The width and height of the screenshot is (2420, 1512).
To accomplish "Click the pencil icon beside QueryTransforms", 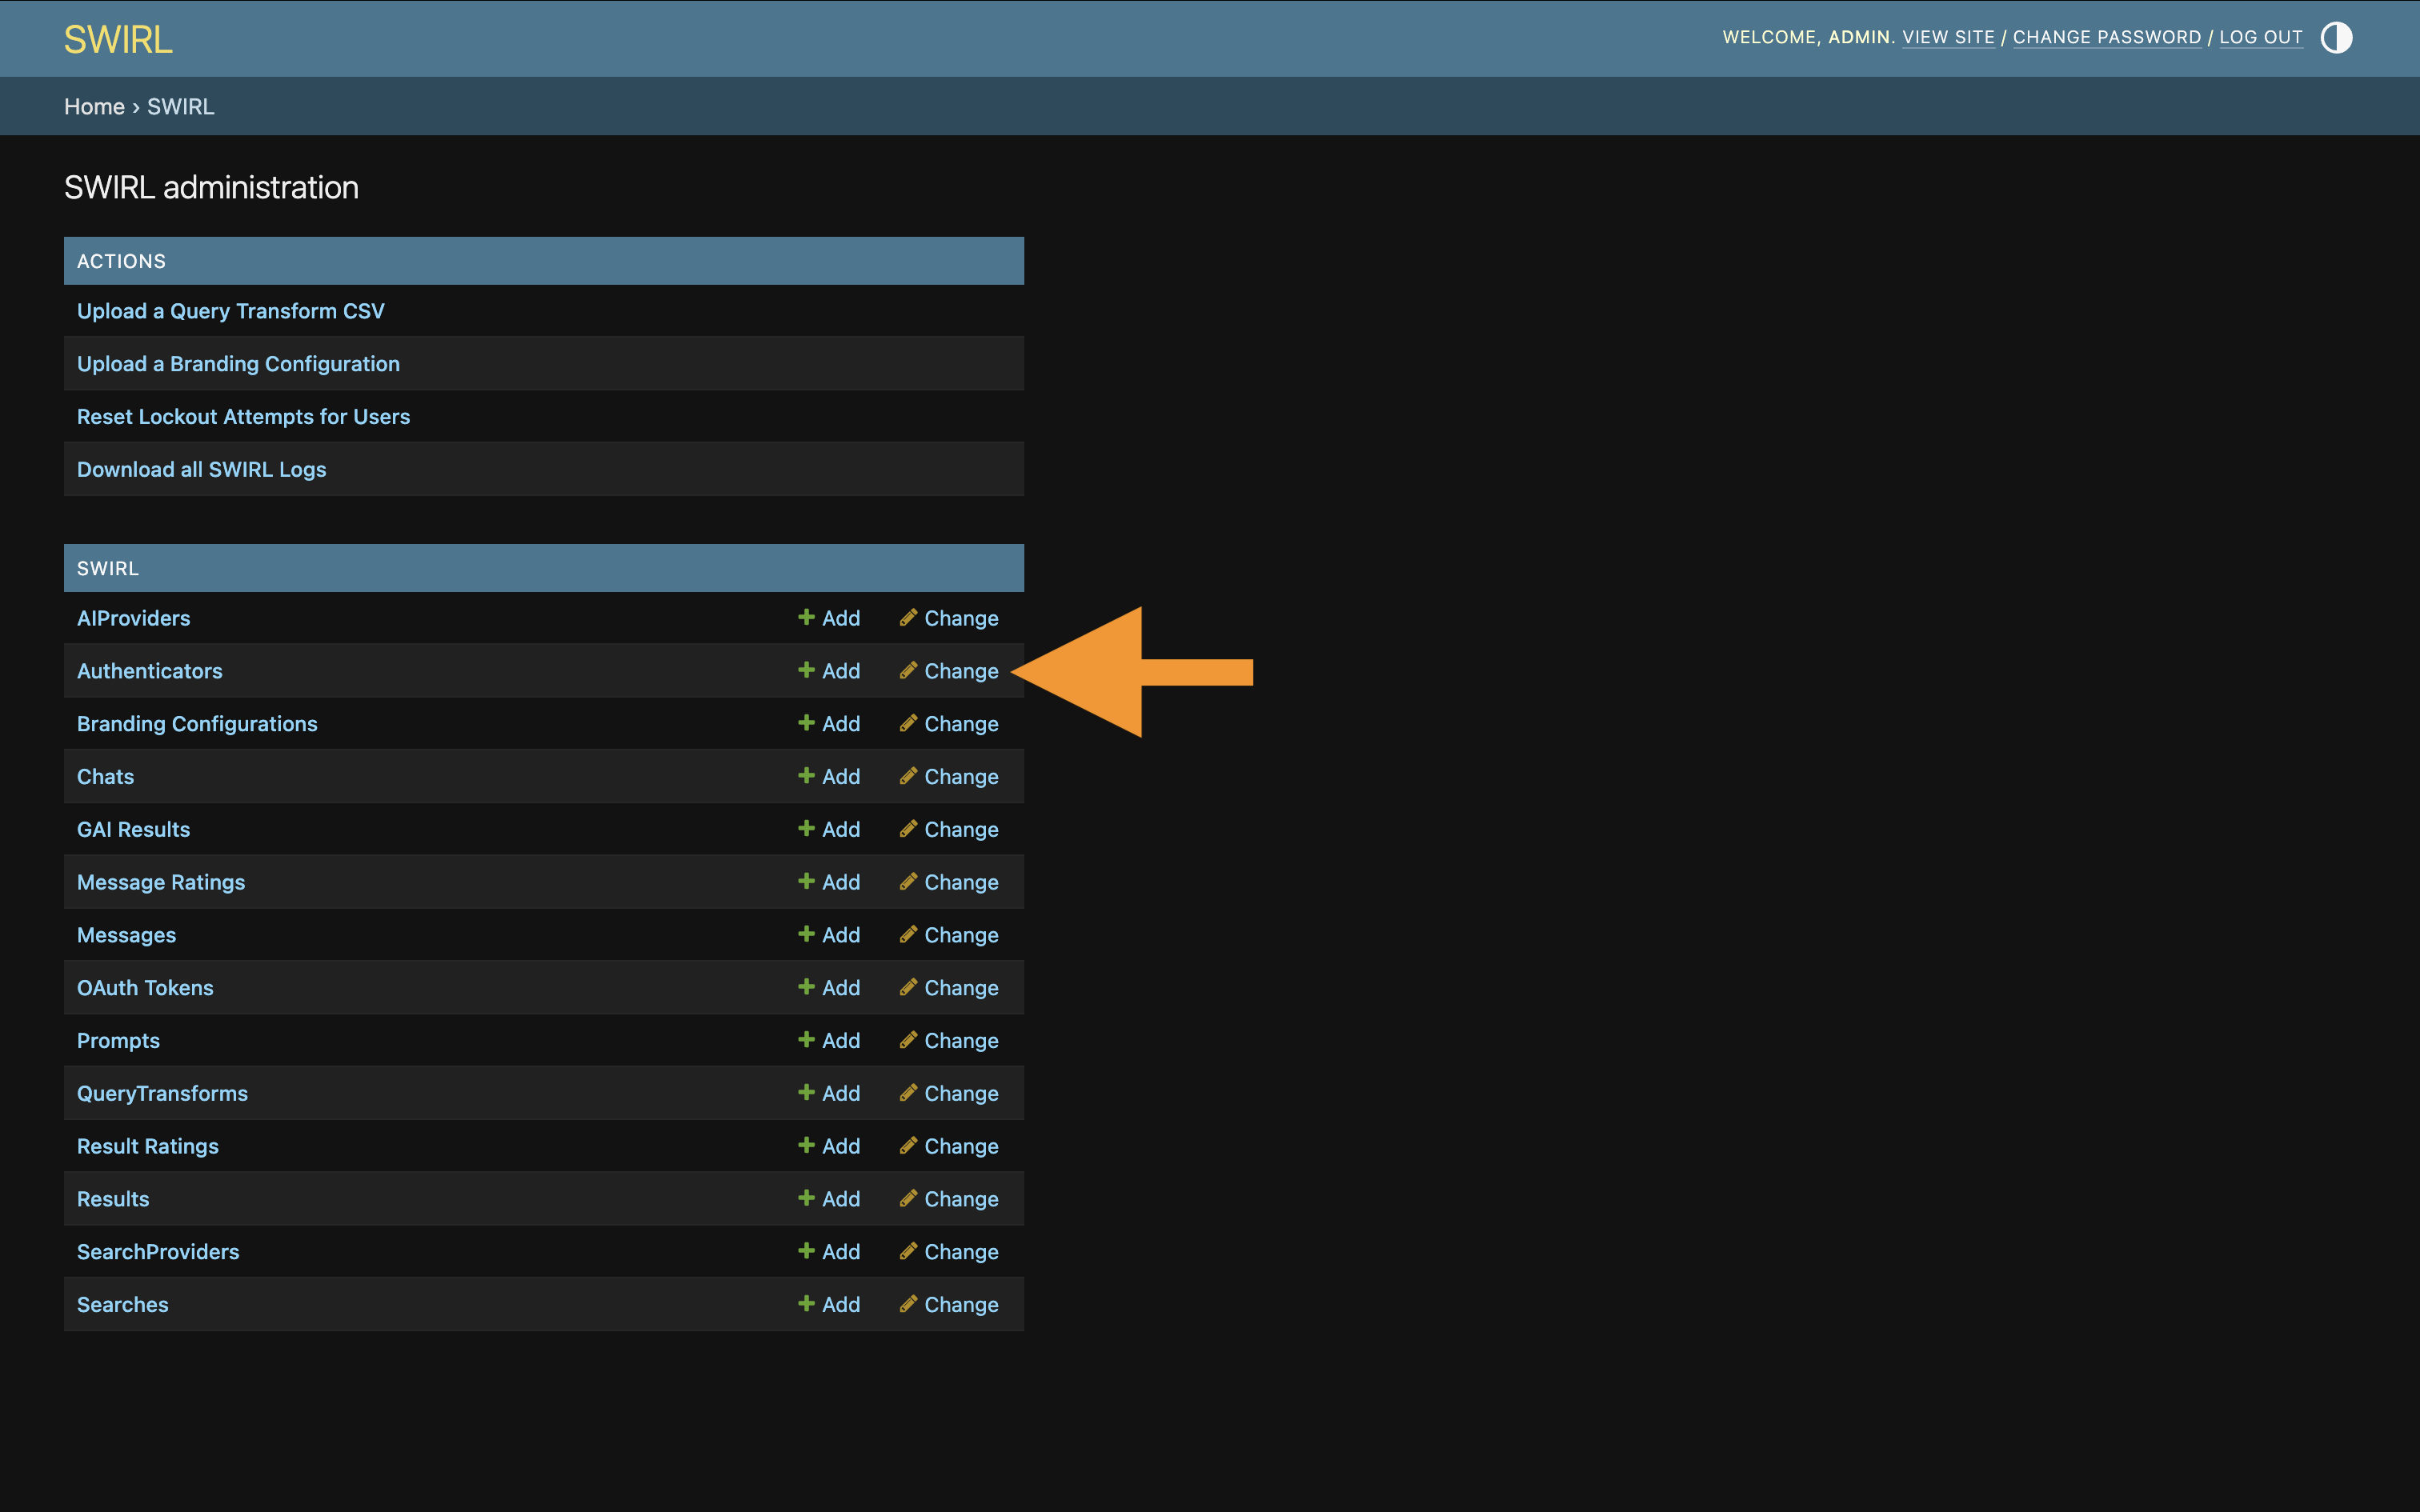I will pyautogui.click(x=908, y=1092).
